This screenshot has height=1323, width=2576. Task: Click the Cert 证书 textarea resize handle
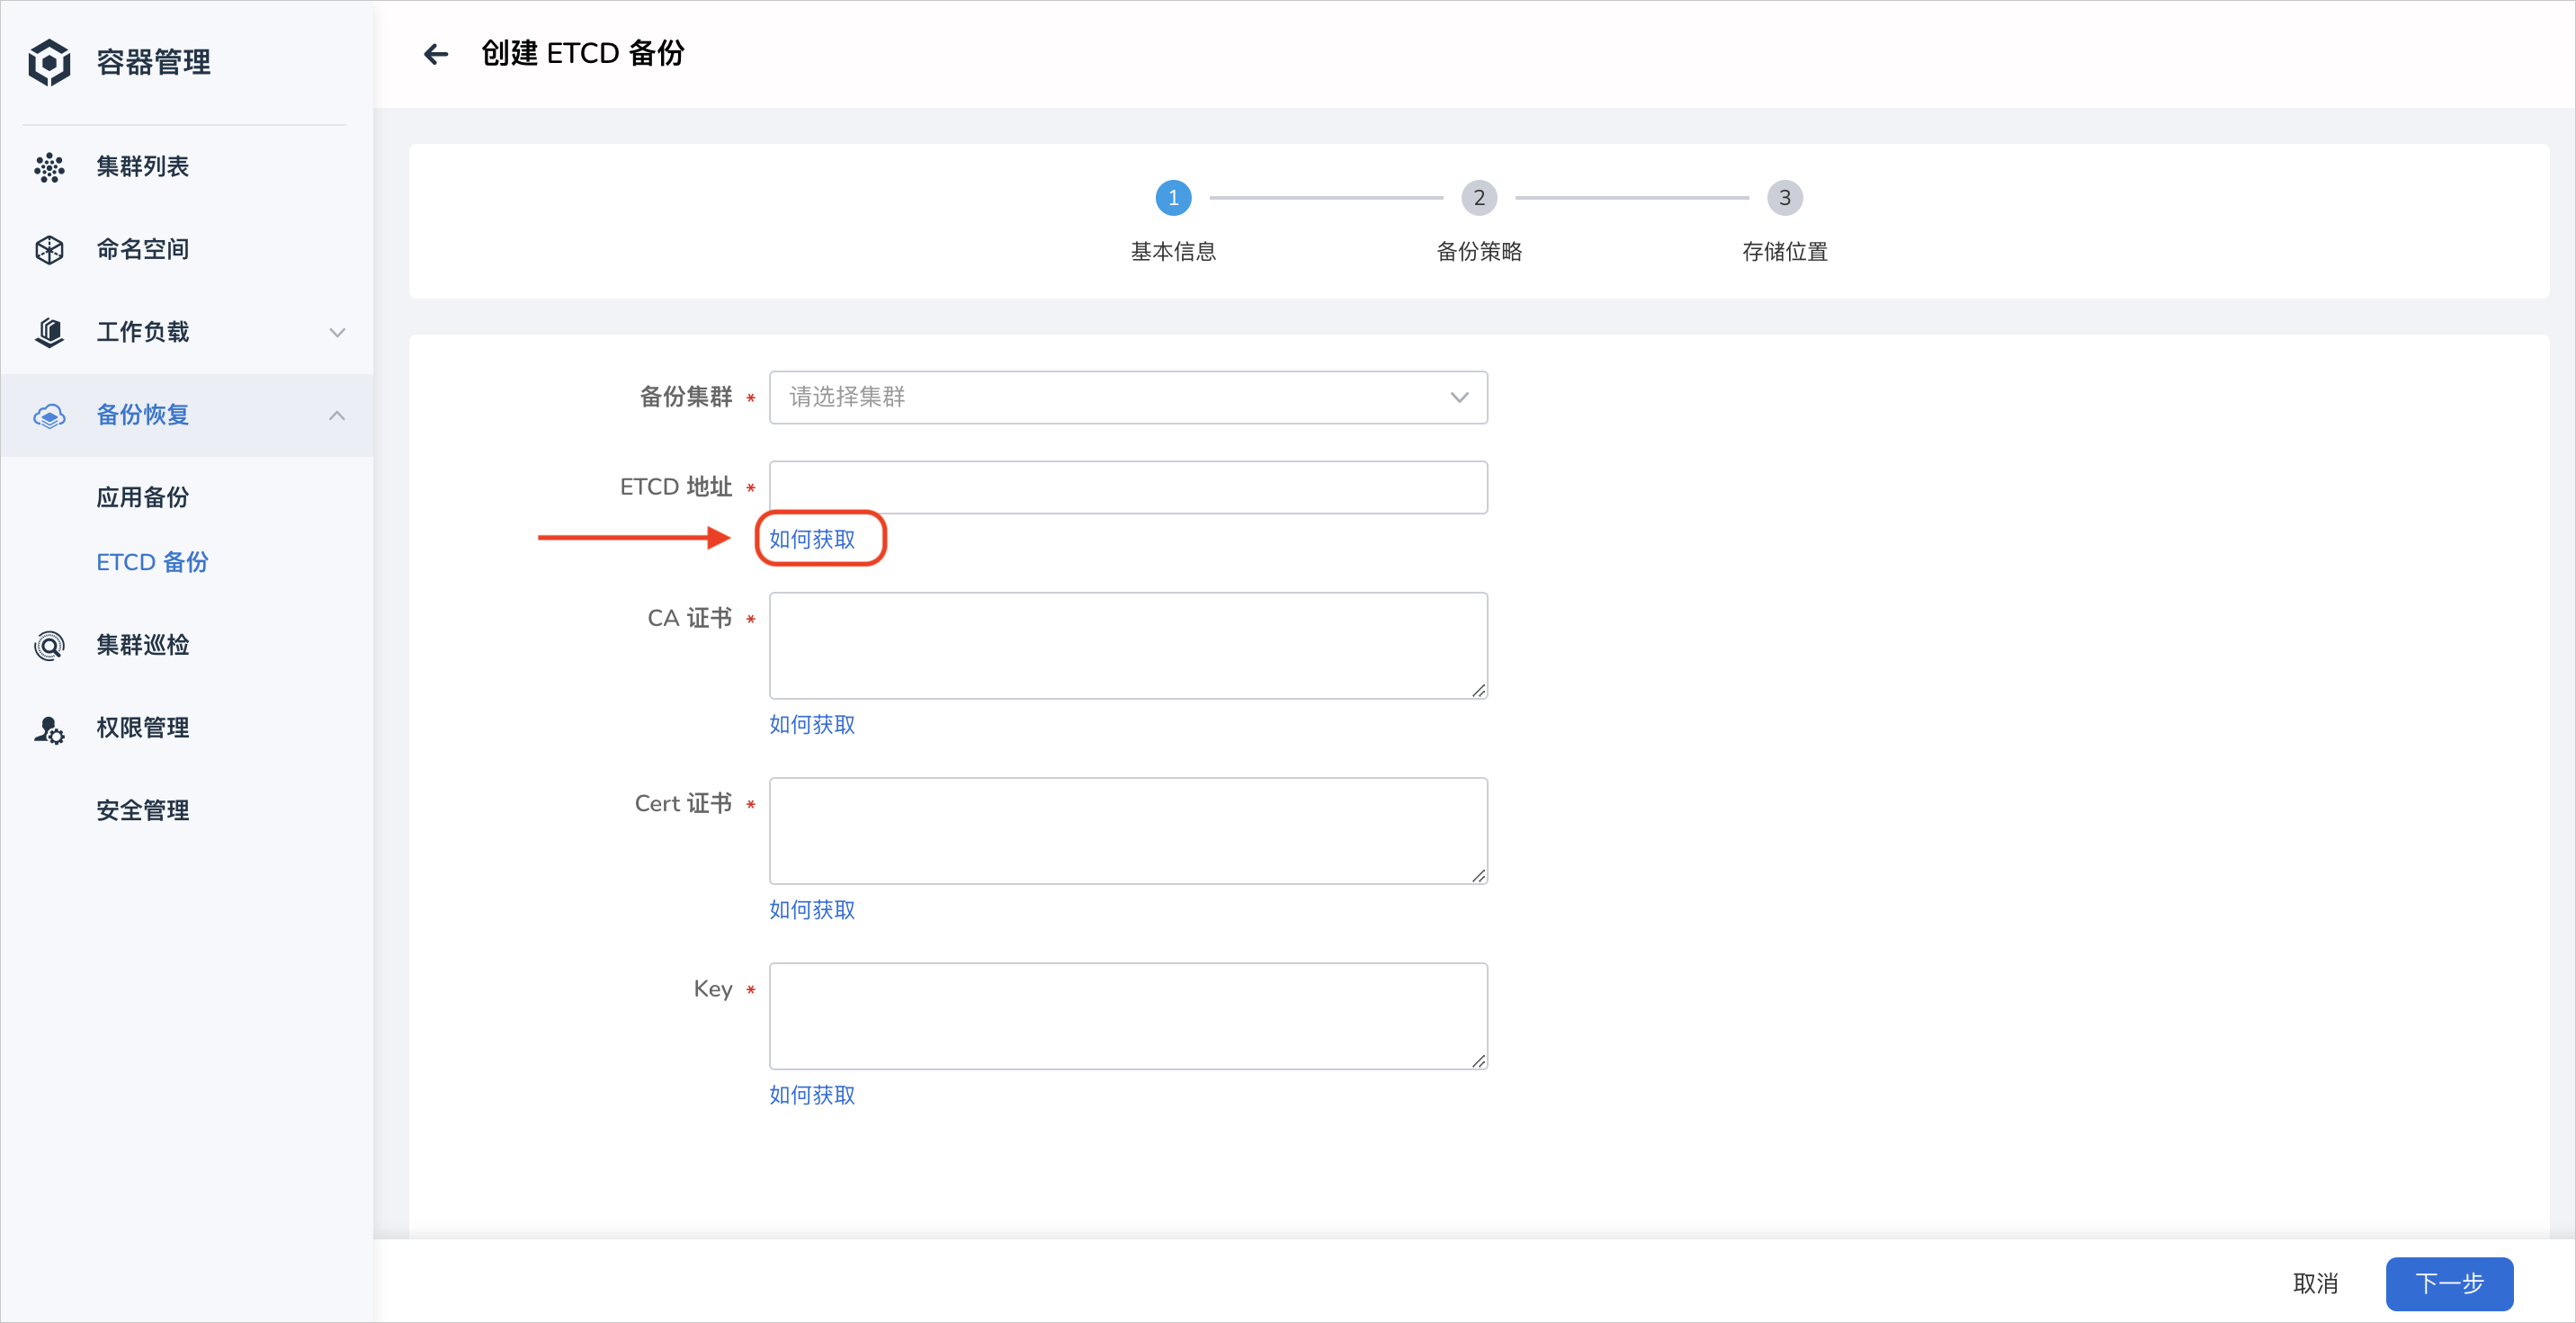point(1478,875)
